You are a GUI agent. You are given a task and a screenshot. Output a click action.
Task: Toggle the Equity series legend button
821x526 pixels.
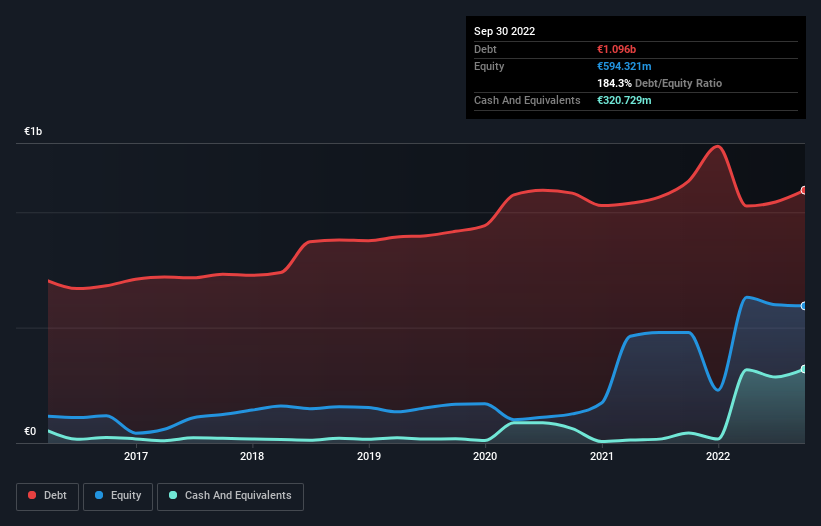118,496
